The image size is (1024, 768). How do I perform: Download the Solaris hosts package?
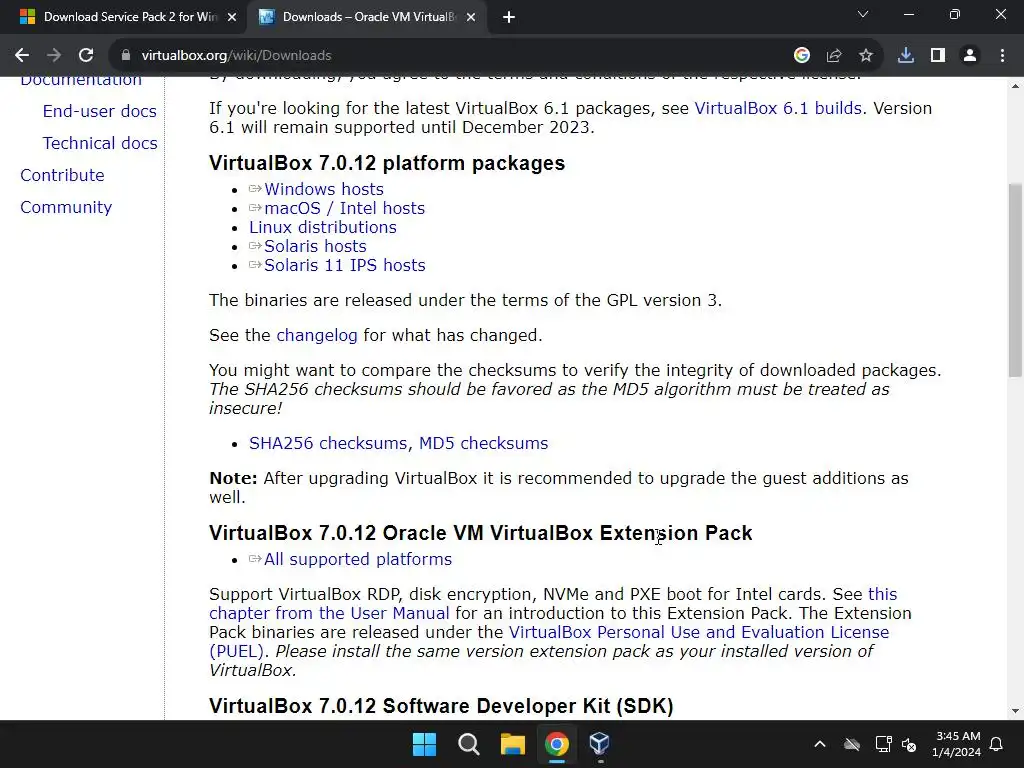tap(315, 246)
